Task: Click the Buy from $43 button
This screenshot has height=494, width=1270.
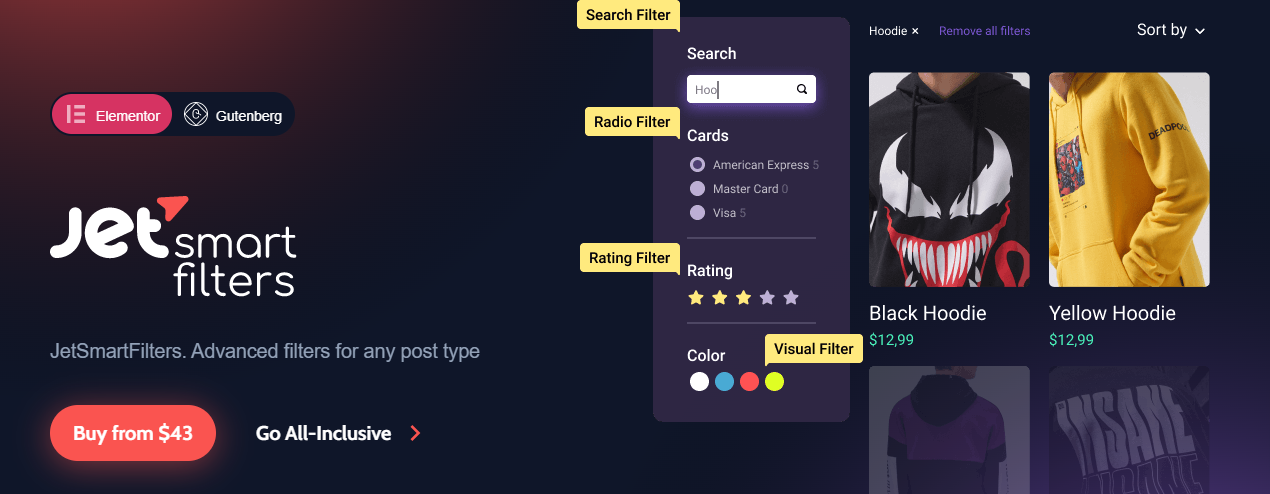Action: (x=133, y=433)
